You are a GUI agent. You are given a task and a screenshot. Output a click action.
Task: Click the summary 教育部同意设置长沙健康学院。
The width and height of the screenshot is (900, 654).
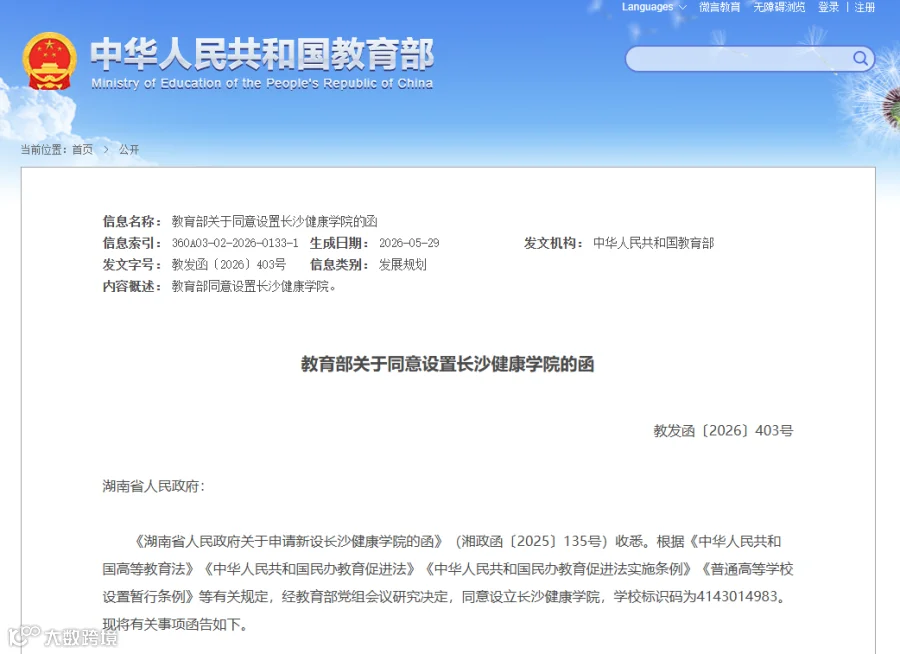pos(254,286)
